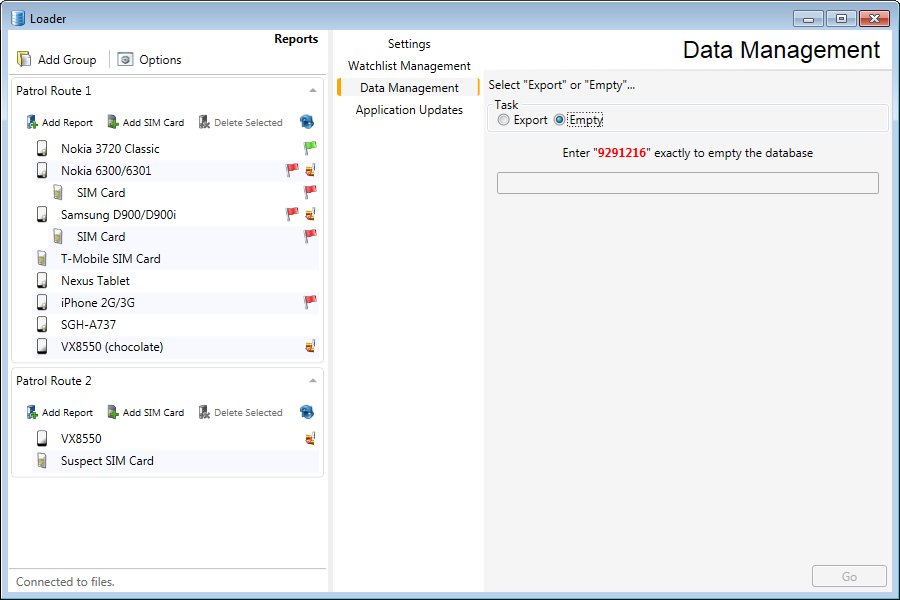Click the alert icon on VX8550 (chocolate)

click(310, 346)
